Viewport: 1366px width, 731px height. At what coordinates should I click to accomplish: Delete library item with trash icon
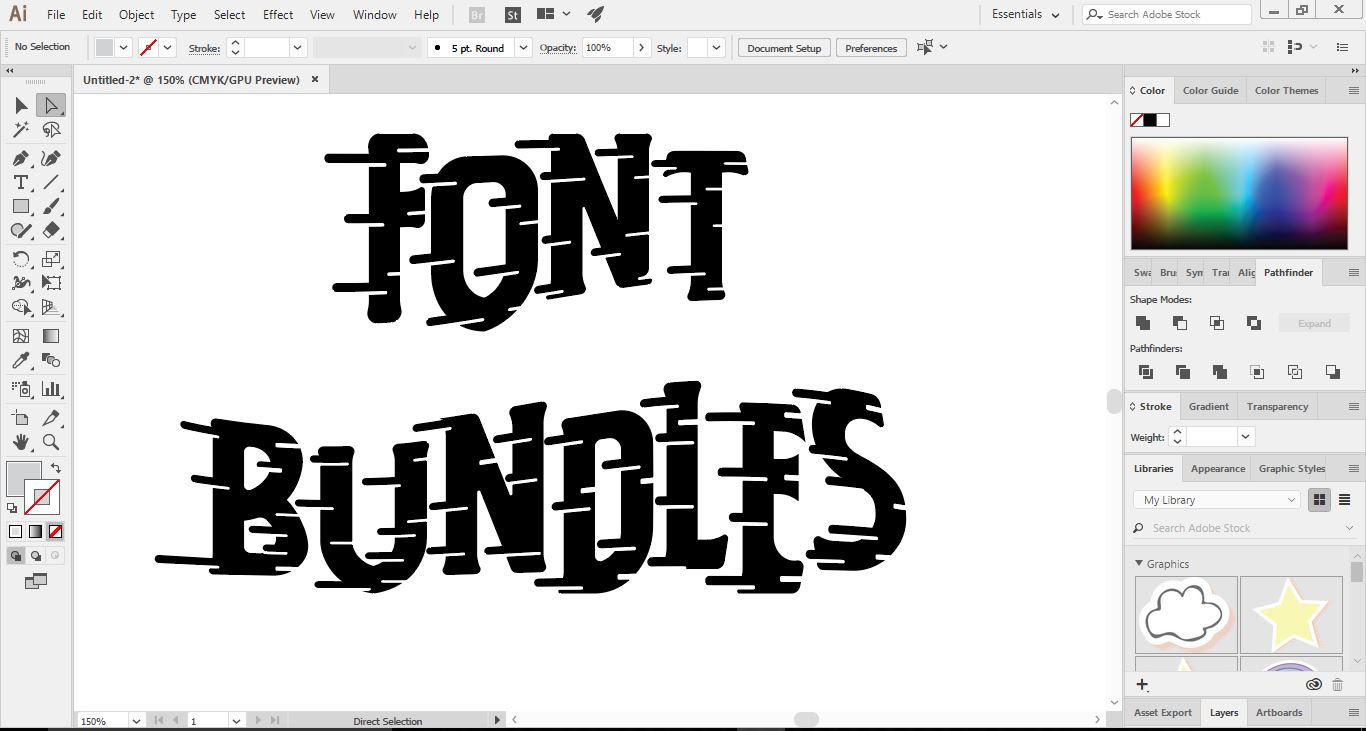click(x=1338, y=685)
